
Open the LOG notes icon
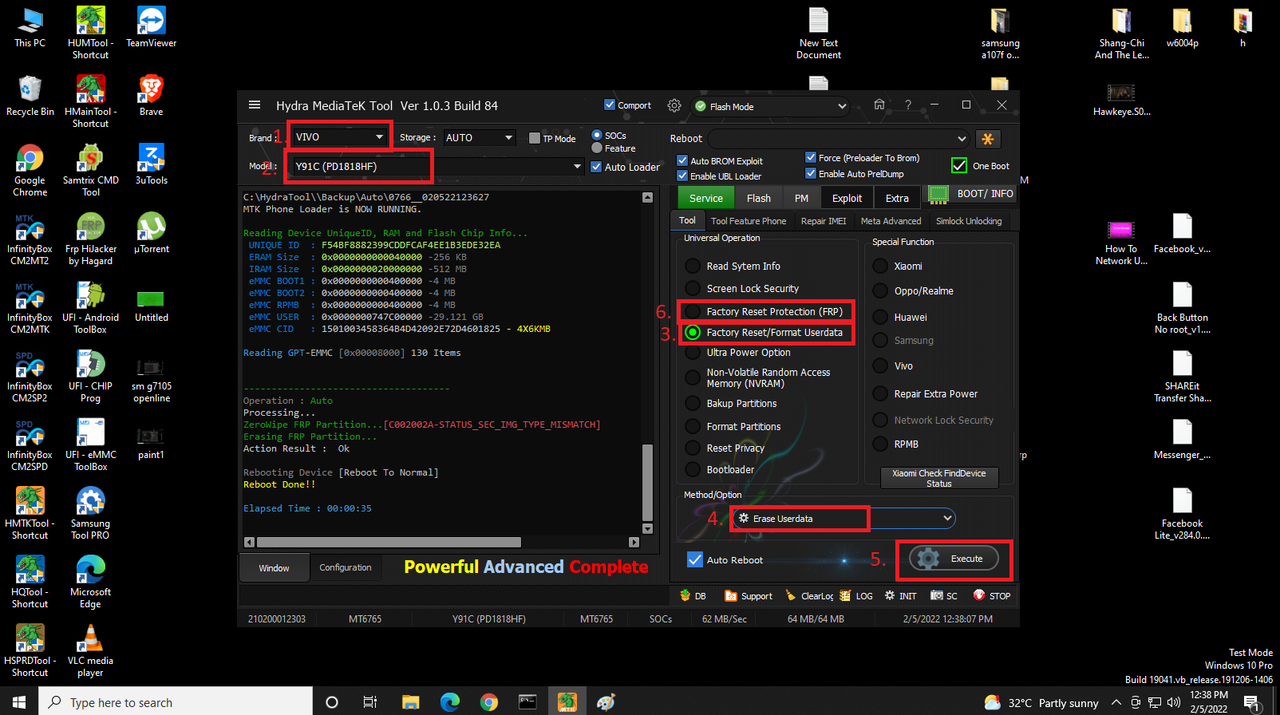(x=856, y=596)
